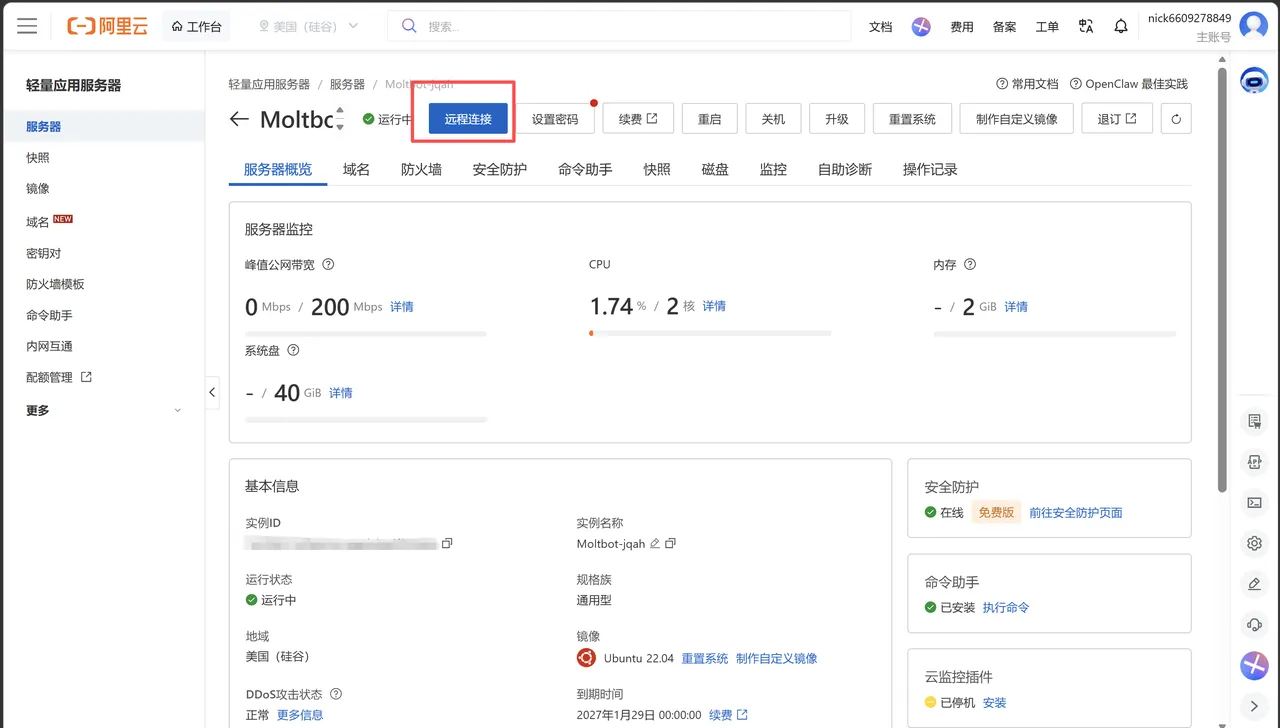
Task: Open 更多信息 for DDoS status
Action: (300, 715)
